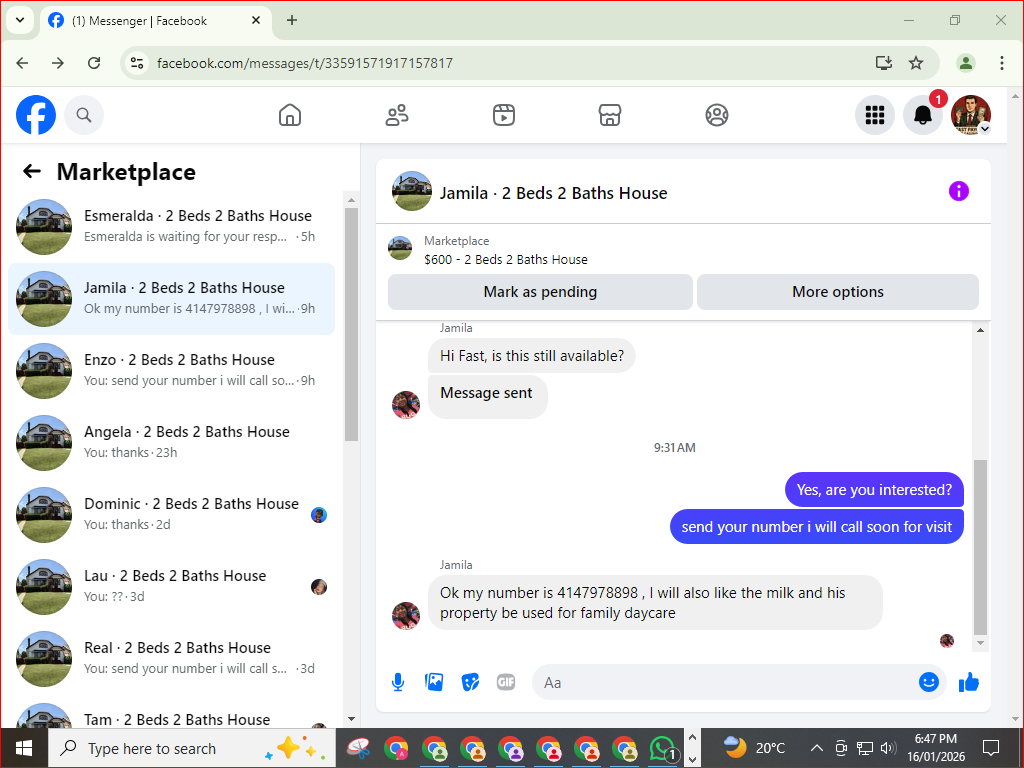Screen dimensions: 1024x768
Task: Go forward with the browser forward arrow
Action: [58, 63]
